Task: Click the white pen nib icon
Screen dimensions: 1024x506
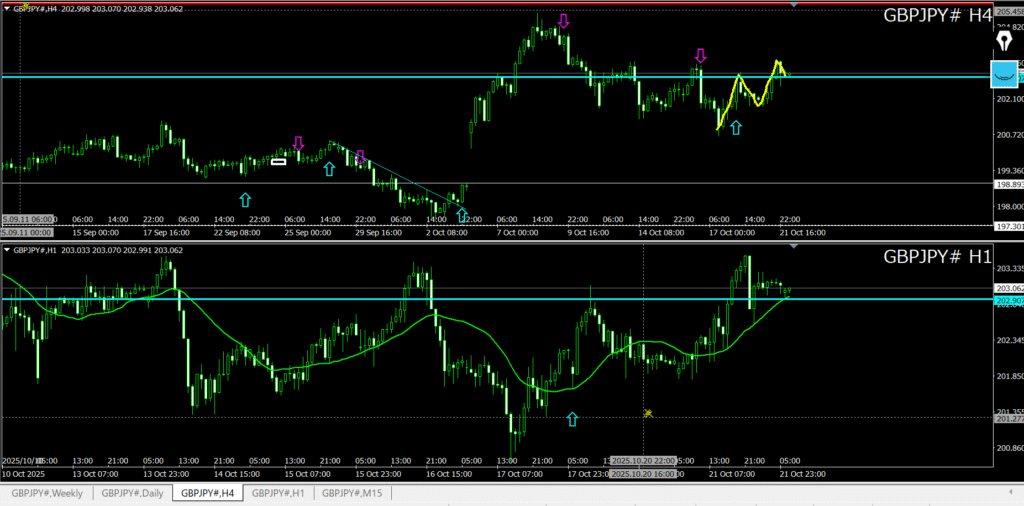Action: point(1005,40)
